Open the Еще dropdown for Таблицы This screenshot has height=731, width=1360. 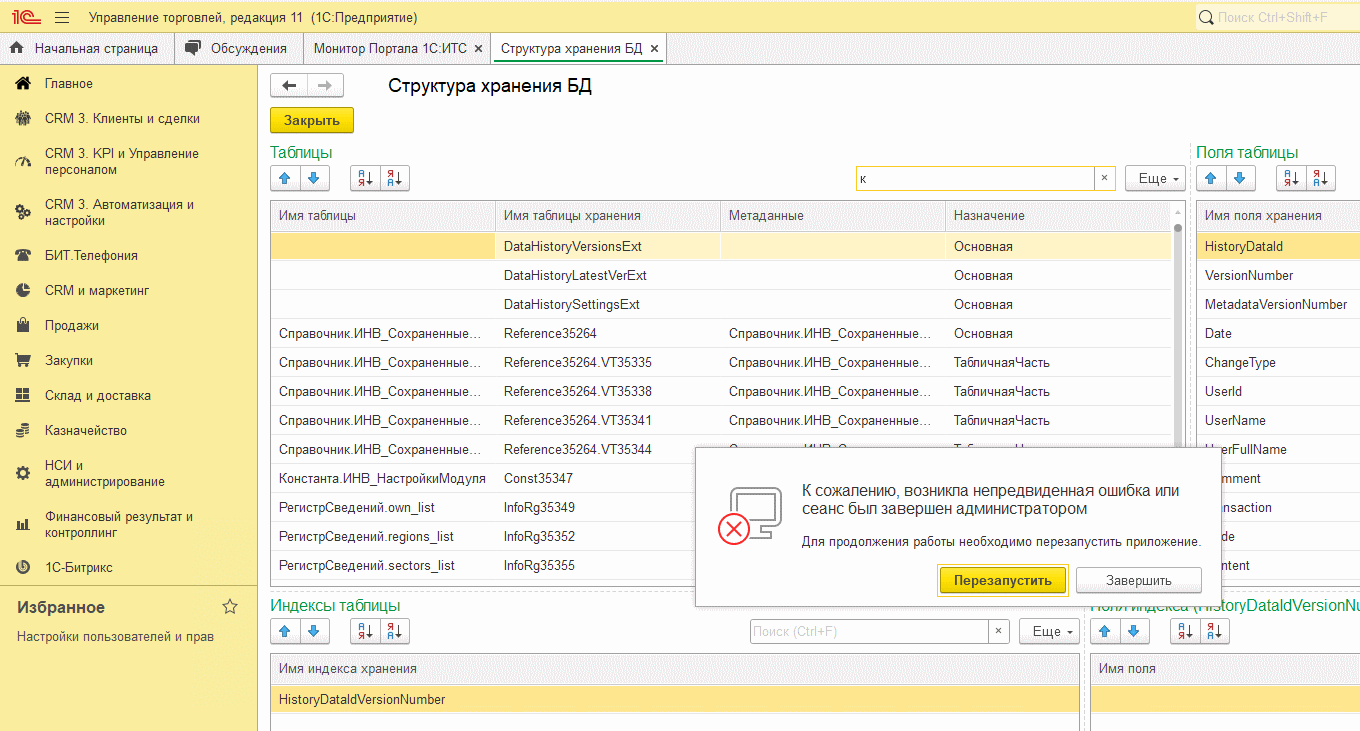point(1155,178)
